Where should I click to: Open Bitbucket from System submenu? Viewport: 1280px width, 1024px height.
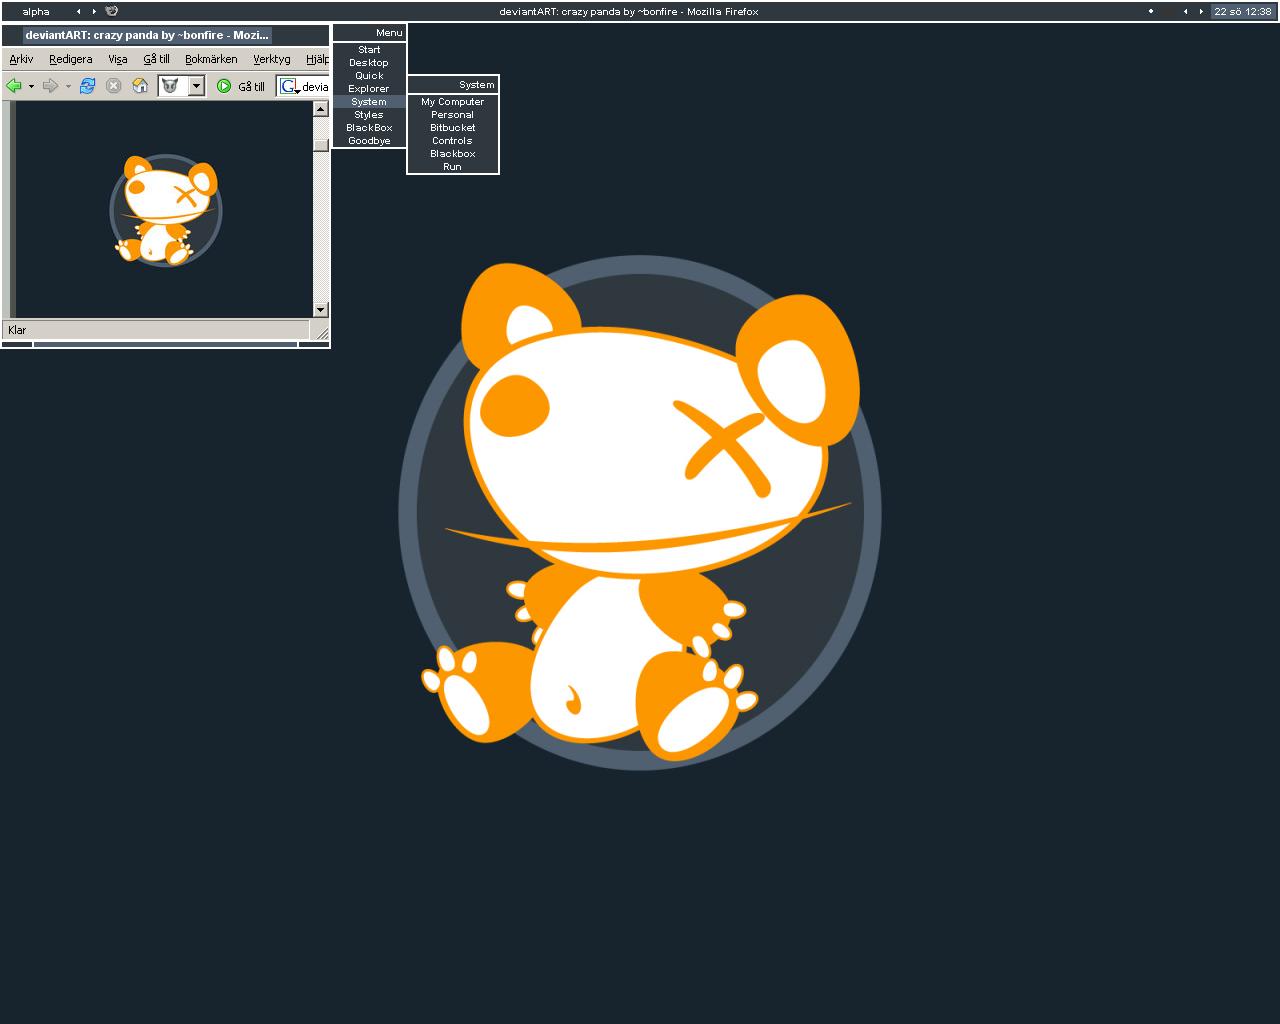453,128
